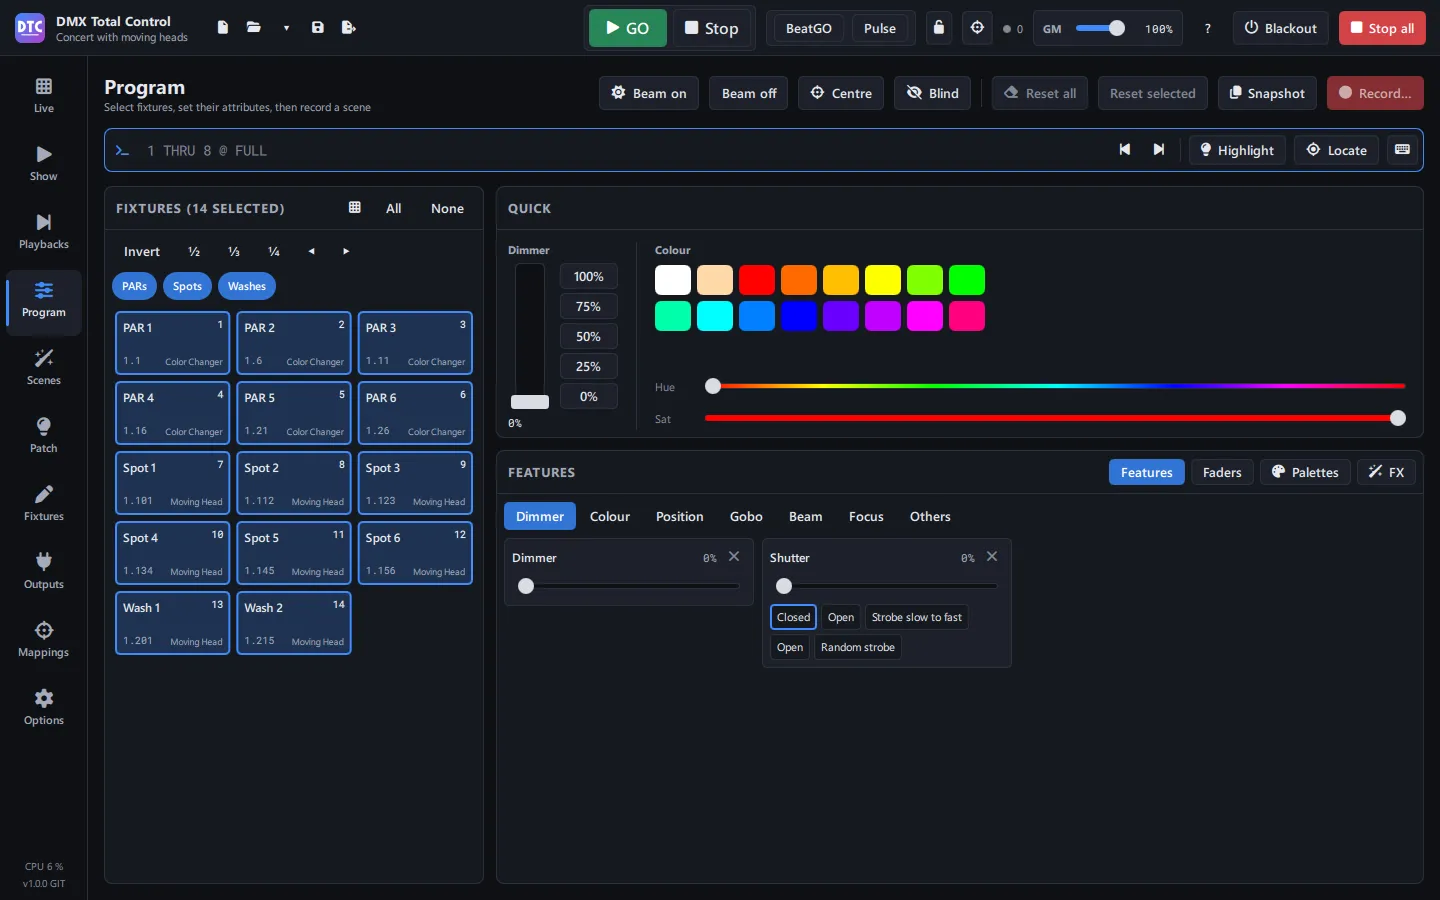Navigate to the Fixtures page
Viewport: 1440px width, 900px height.
(x=44, y=503)
